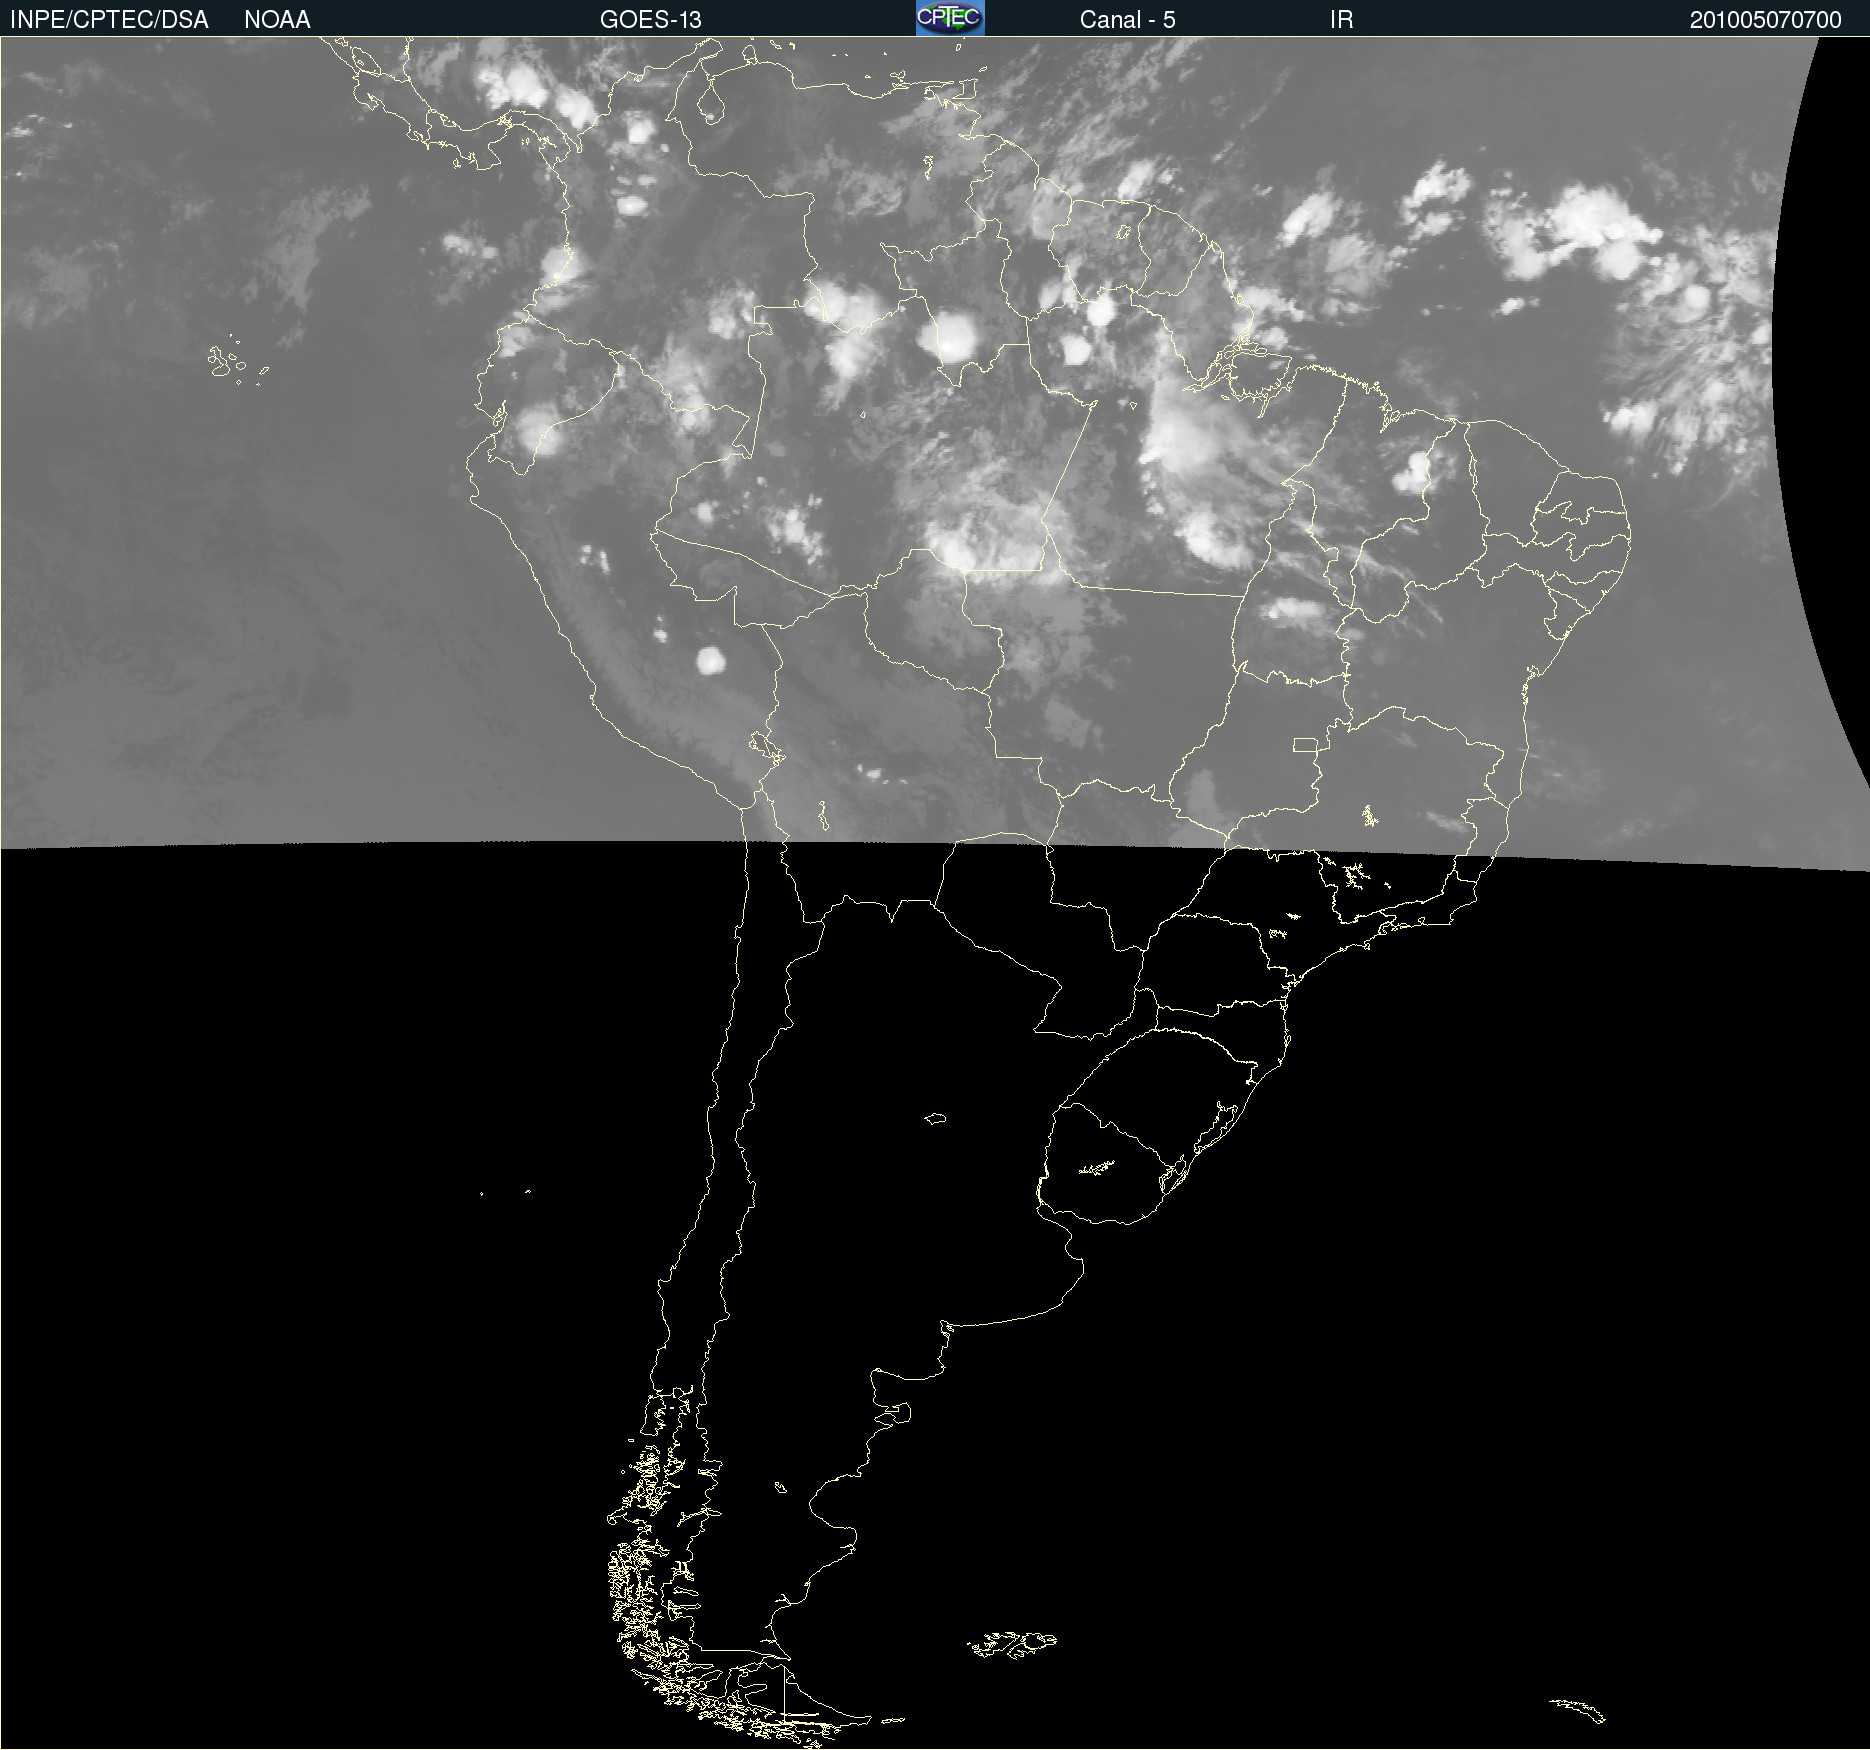This screenshot has height=1750, width=1870.
Task: Click the GOES-13 satellite label
Action: (x=651, y=20)
